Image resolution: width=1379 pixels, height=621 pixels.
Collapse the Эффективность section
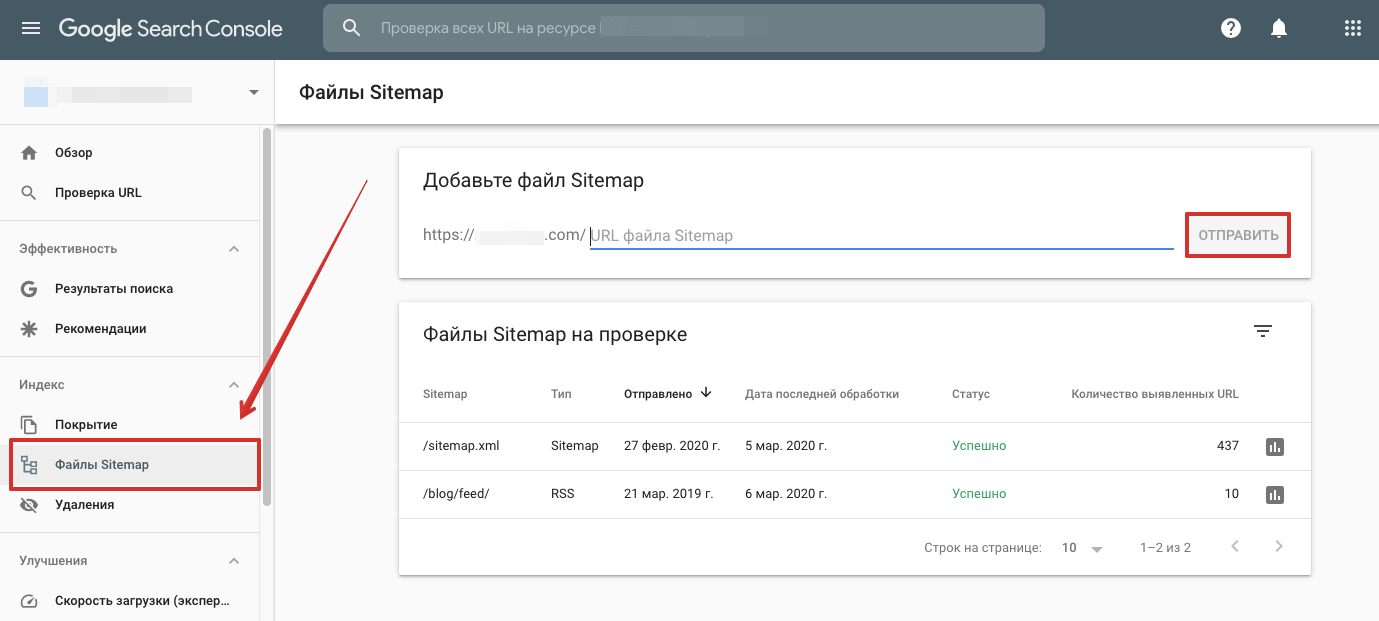coord(233,248)
